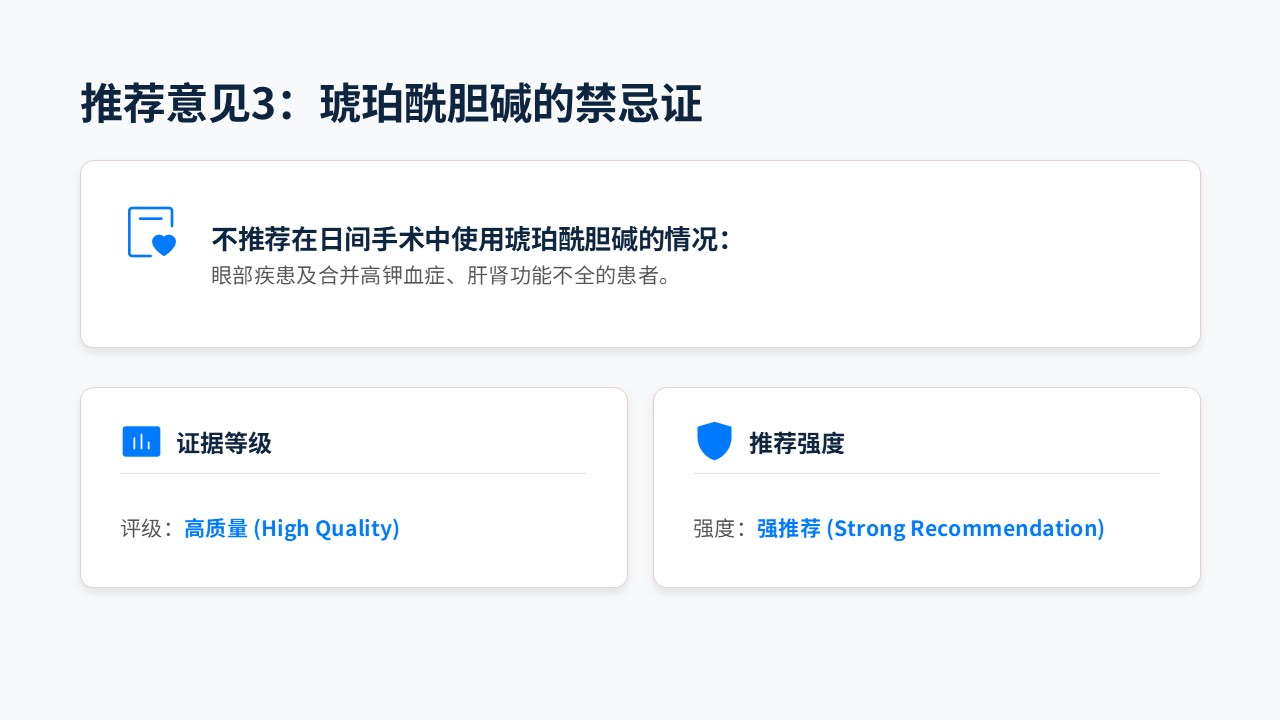Click the blue 强推荐 text
Image resolution: width=1280 pixels, height=720 pixels.
(789, 528)
